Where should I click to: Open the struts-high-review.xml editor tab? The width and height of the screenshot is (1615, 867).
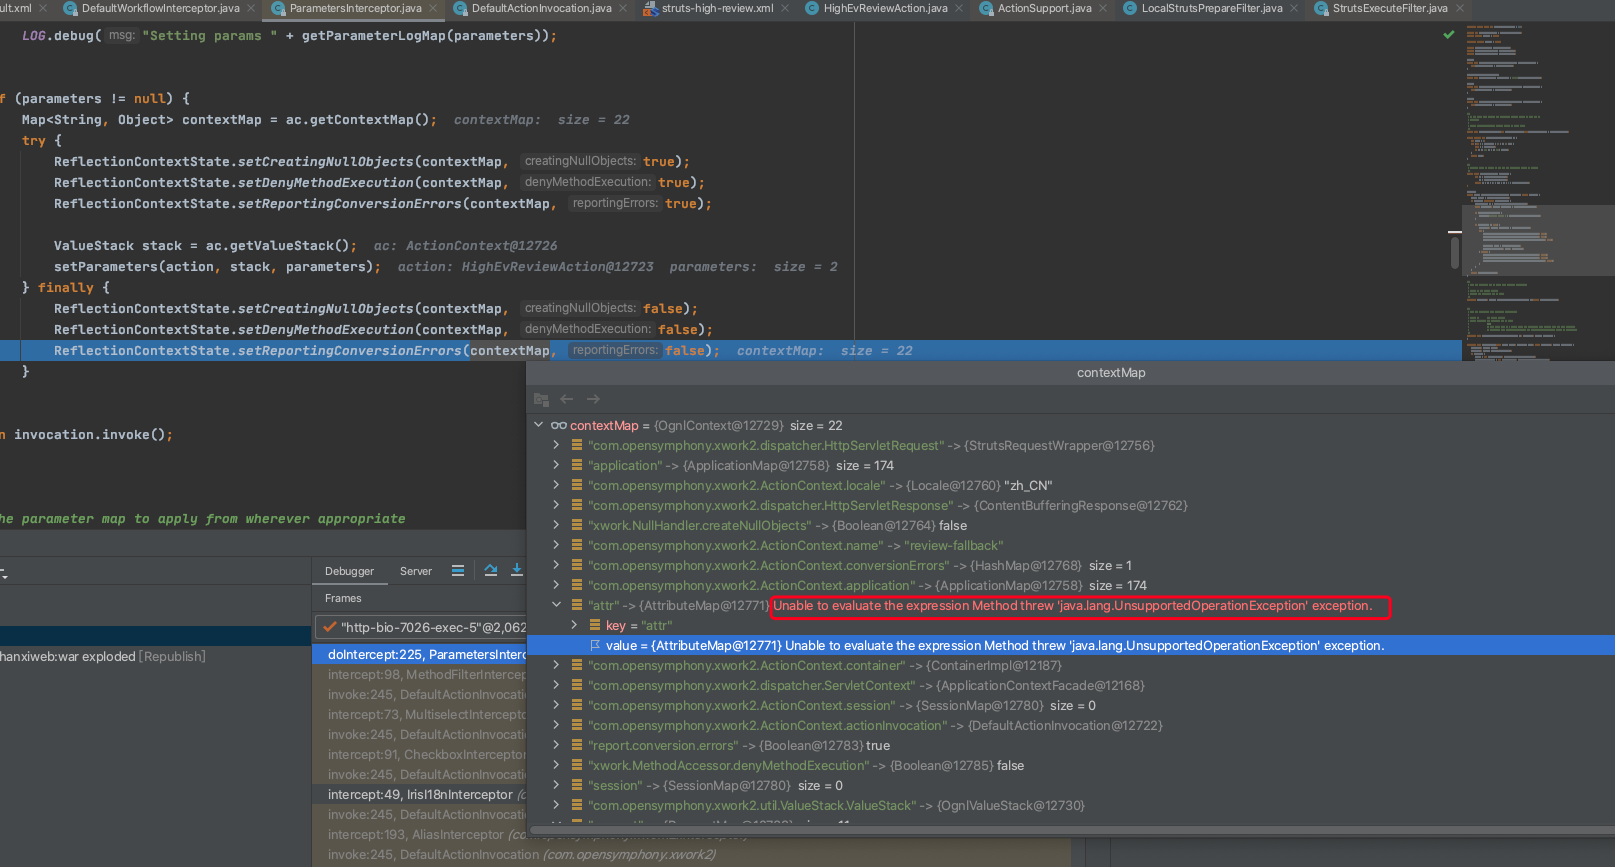click(x=716, y=8)
